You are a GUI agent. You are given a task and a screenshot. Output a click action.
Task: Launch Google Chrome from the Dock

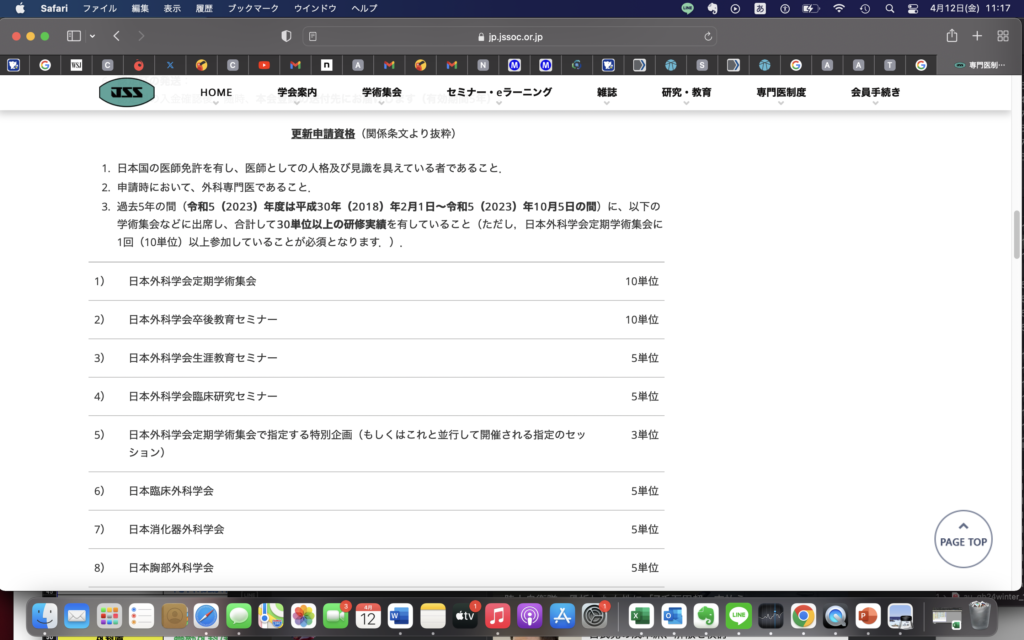(x=803, y=617)
